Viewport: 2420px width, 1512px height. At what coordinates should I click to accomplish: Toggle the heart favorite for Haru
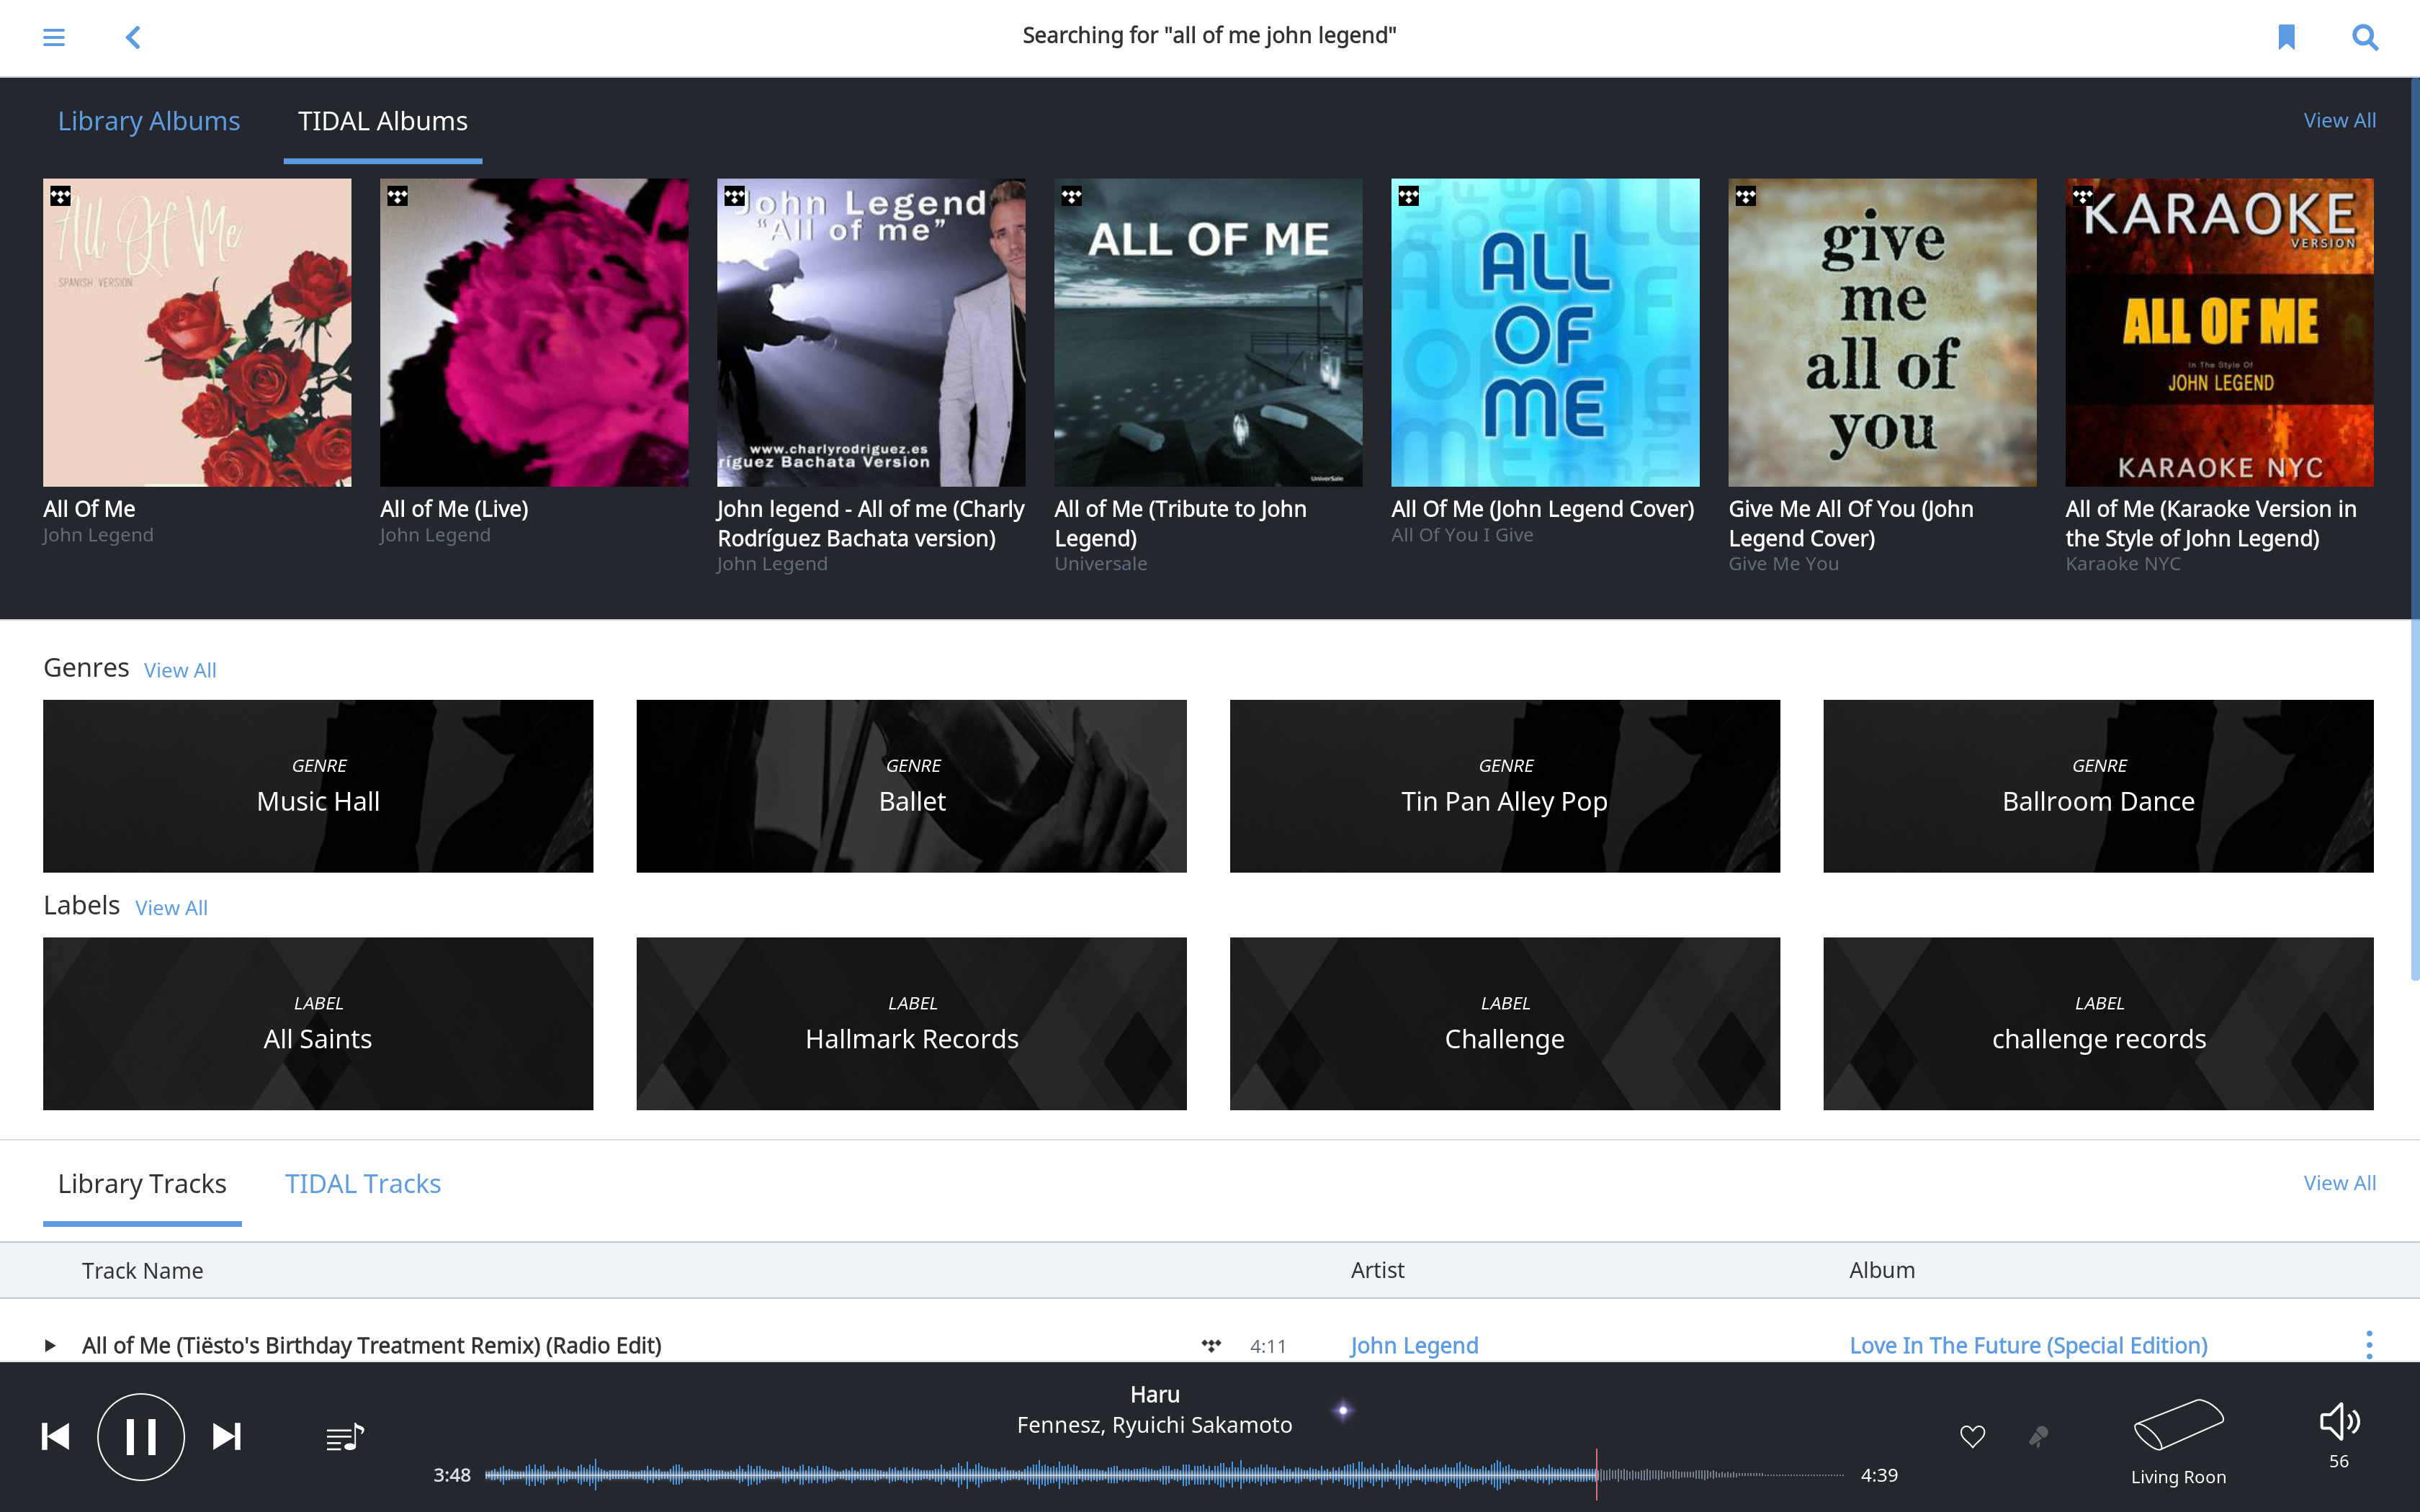(x=1972, y=1437)
